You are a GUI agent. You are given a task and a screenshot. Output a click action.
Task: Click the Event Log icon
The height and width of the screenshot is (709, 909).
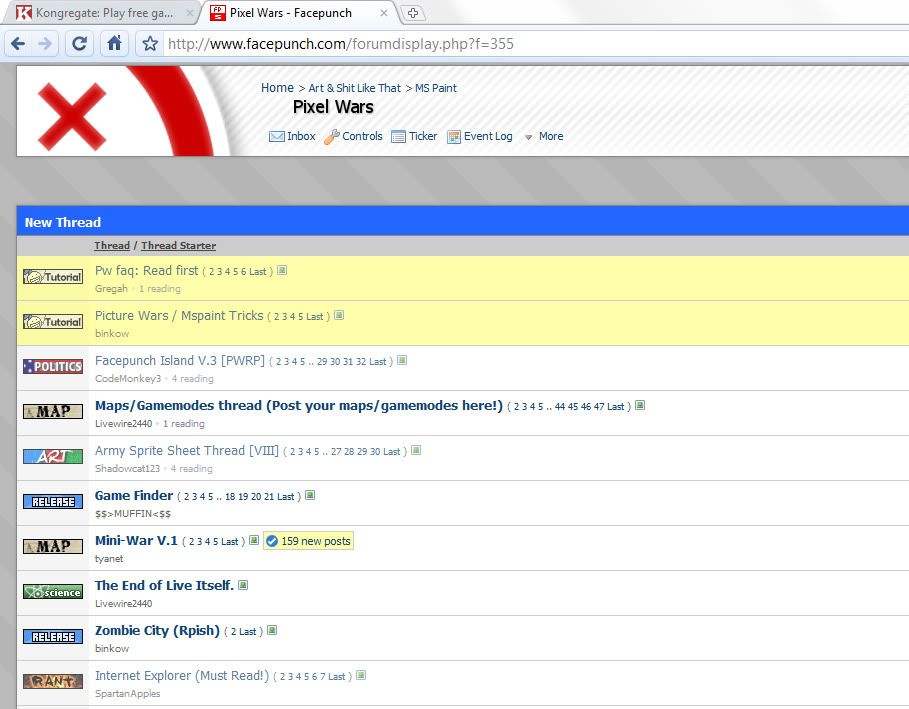(x=454, y=137)
